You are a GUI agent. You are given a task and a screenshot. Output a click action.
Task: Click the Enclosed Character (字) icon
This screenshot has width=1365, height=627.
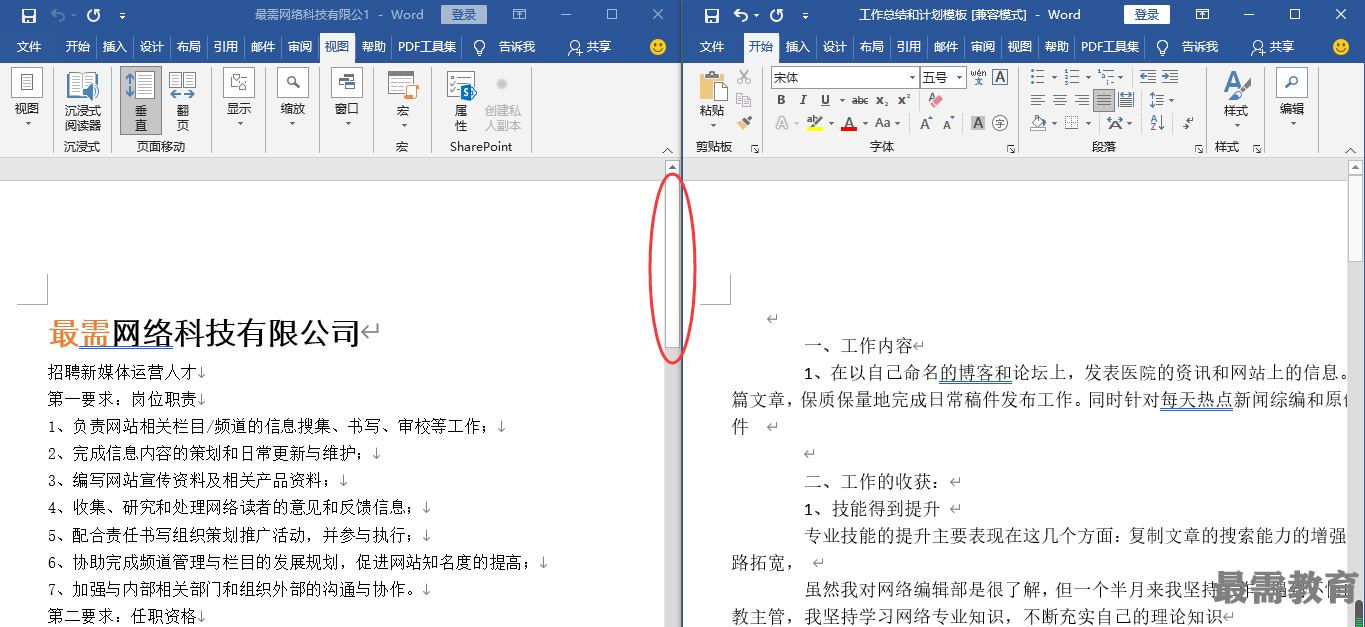click(x=999, y=123)
